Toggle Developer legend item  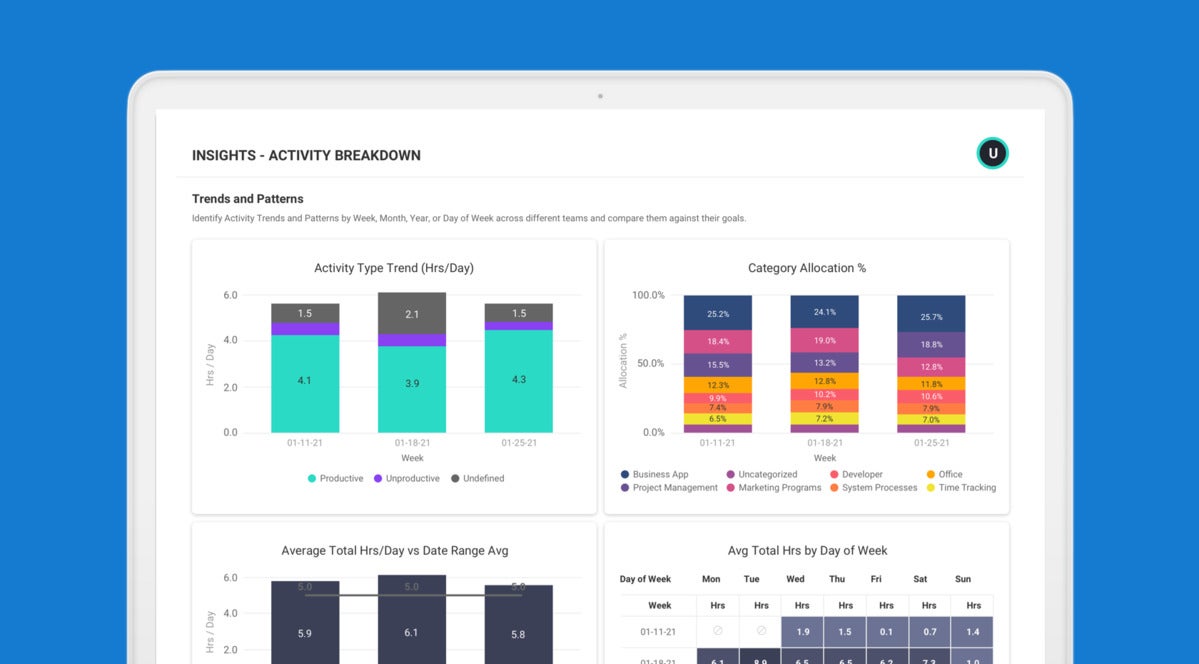click(x=856, y=474)
